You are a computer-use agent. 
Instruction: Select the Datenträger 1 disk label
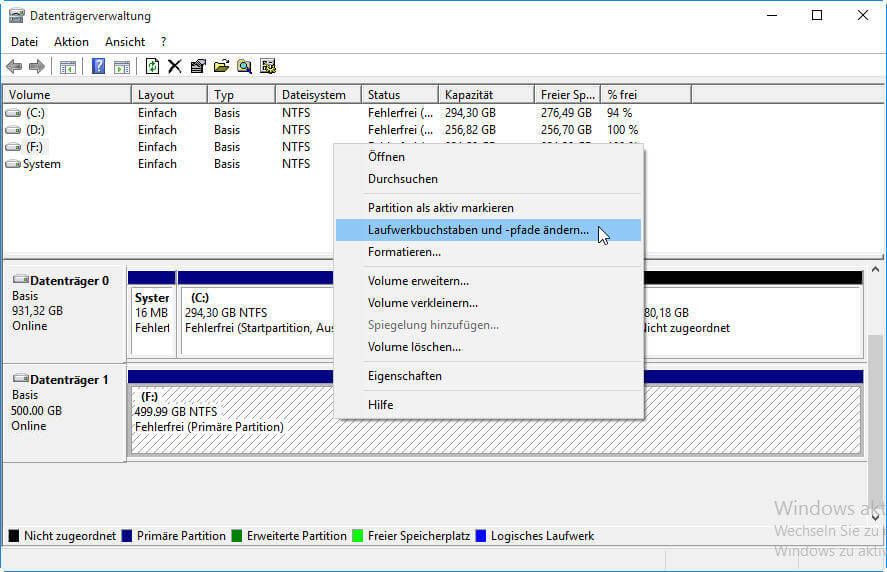tap(64, 381)
